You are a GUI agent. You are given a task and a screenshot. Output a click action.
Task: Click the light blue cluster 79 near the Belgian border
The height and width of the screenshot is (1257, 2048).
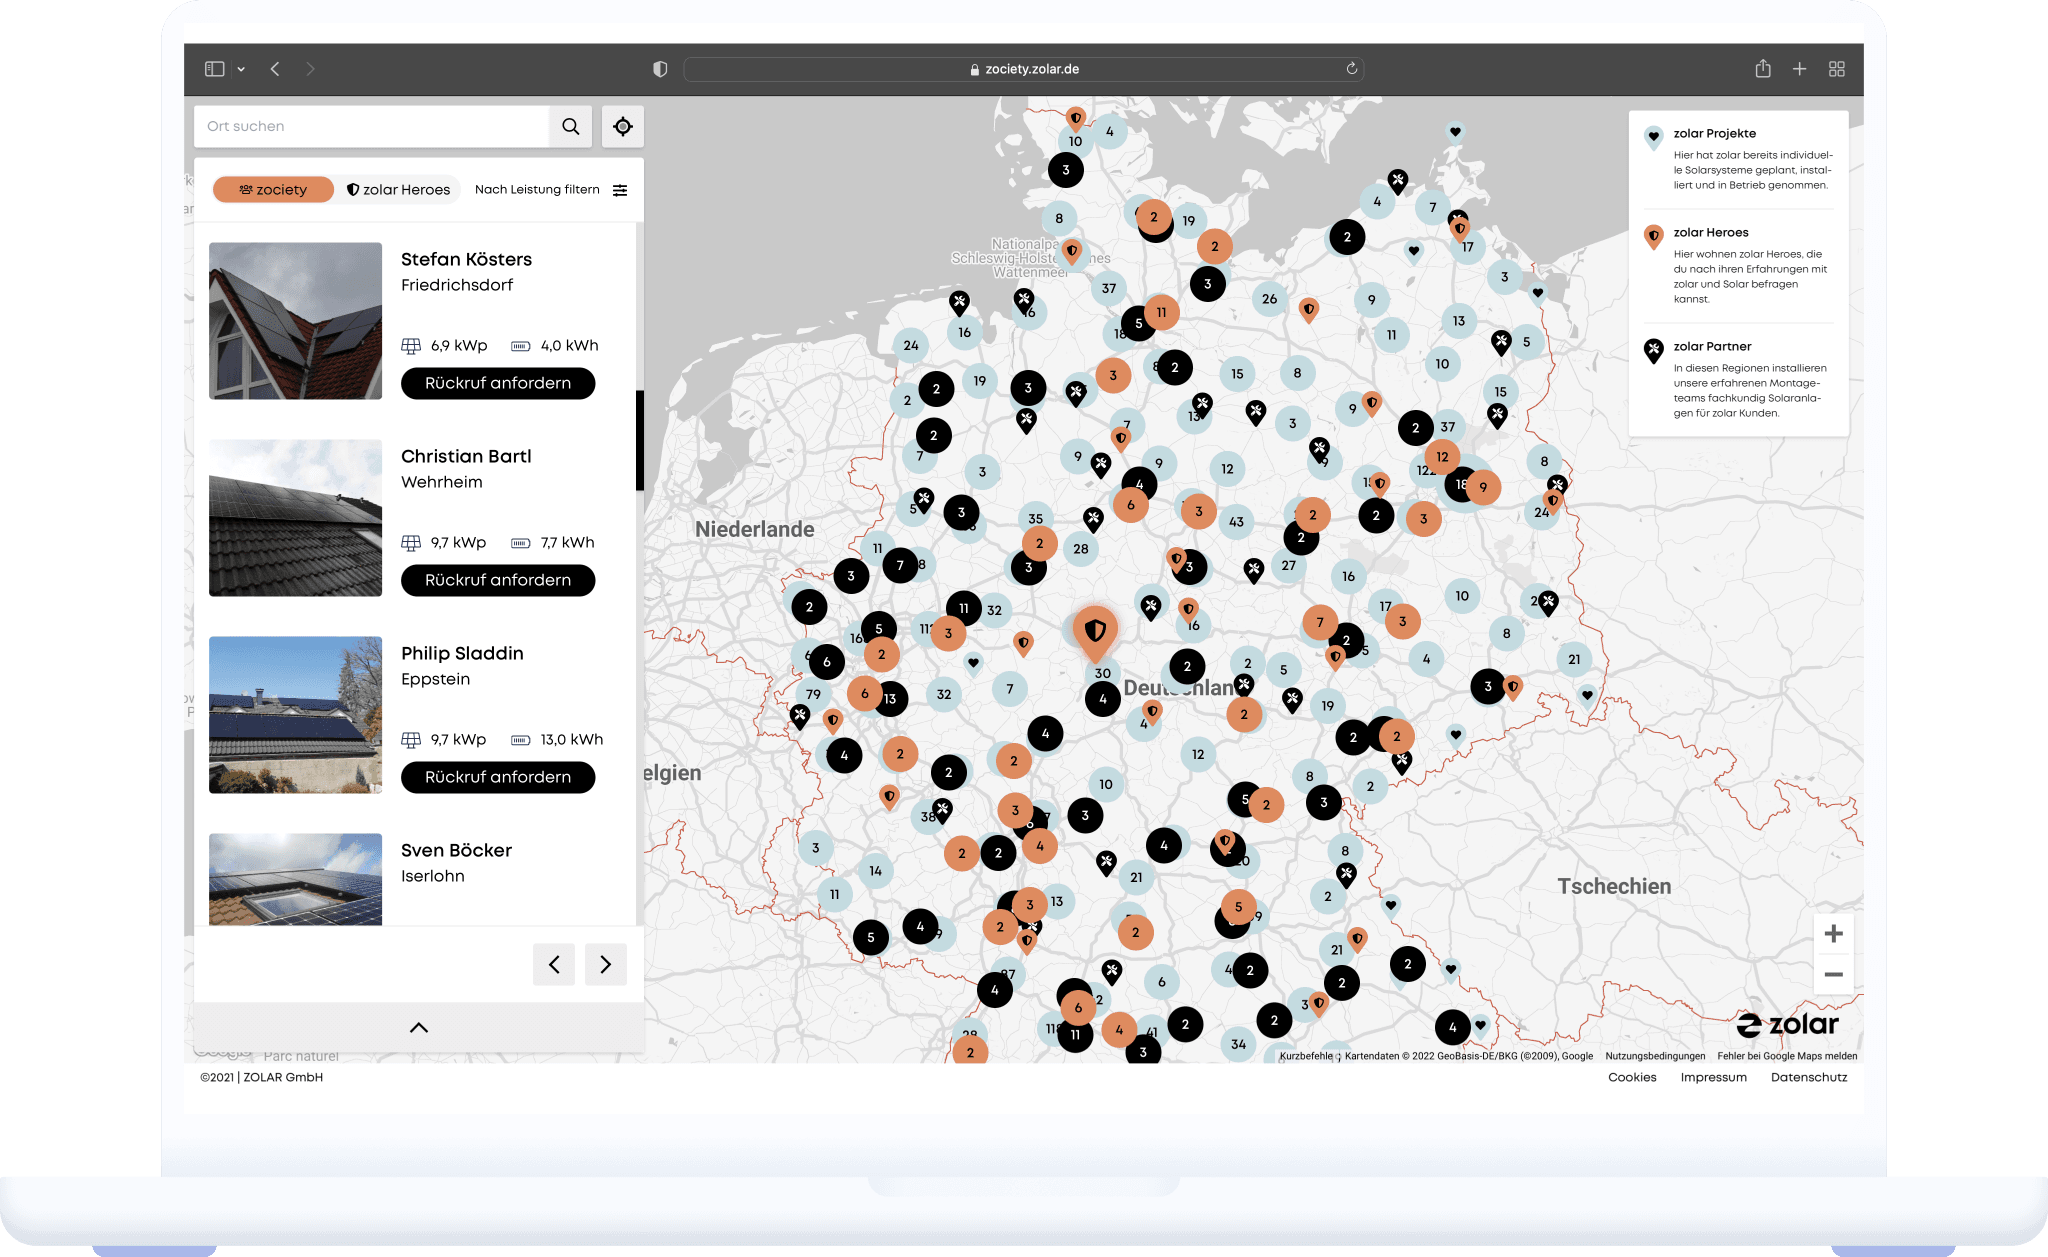tap(813, 694)
